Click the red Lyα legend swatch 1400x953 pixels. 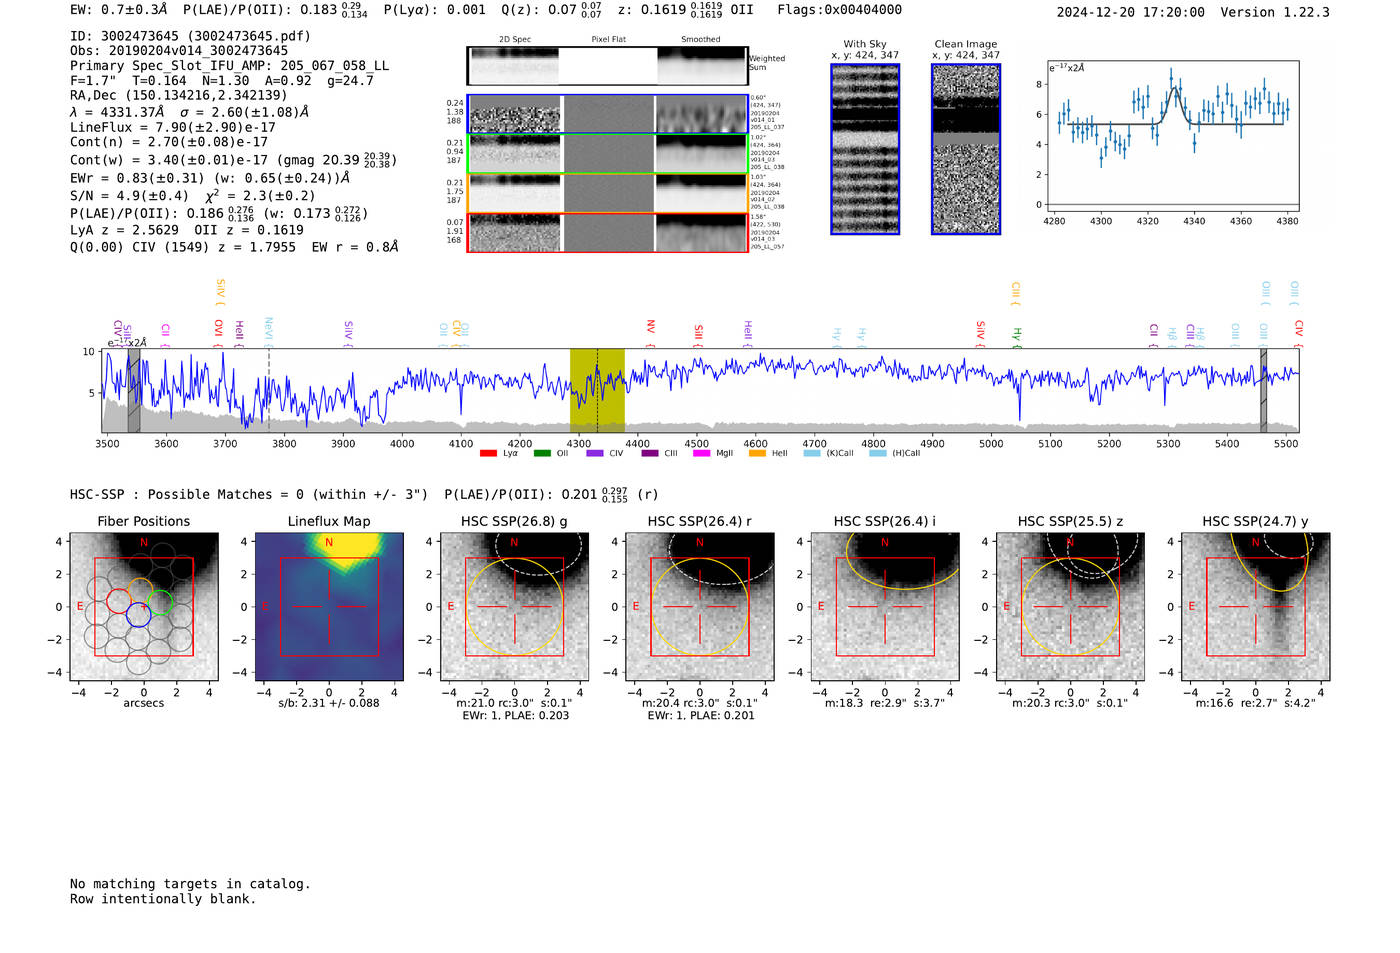(x=488, y=453)
